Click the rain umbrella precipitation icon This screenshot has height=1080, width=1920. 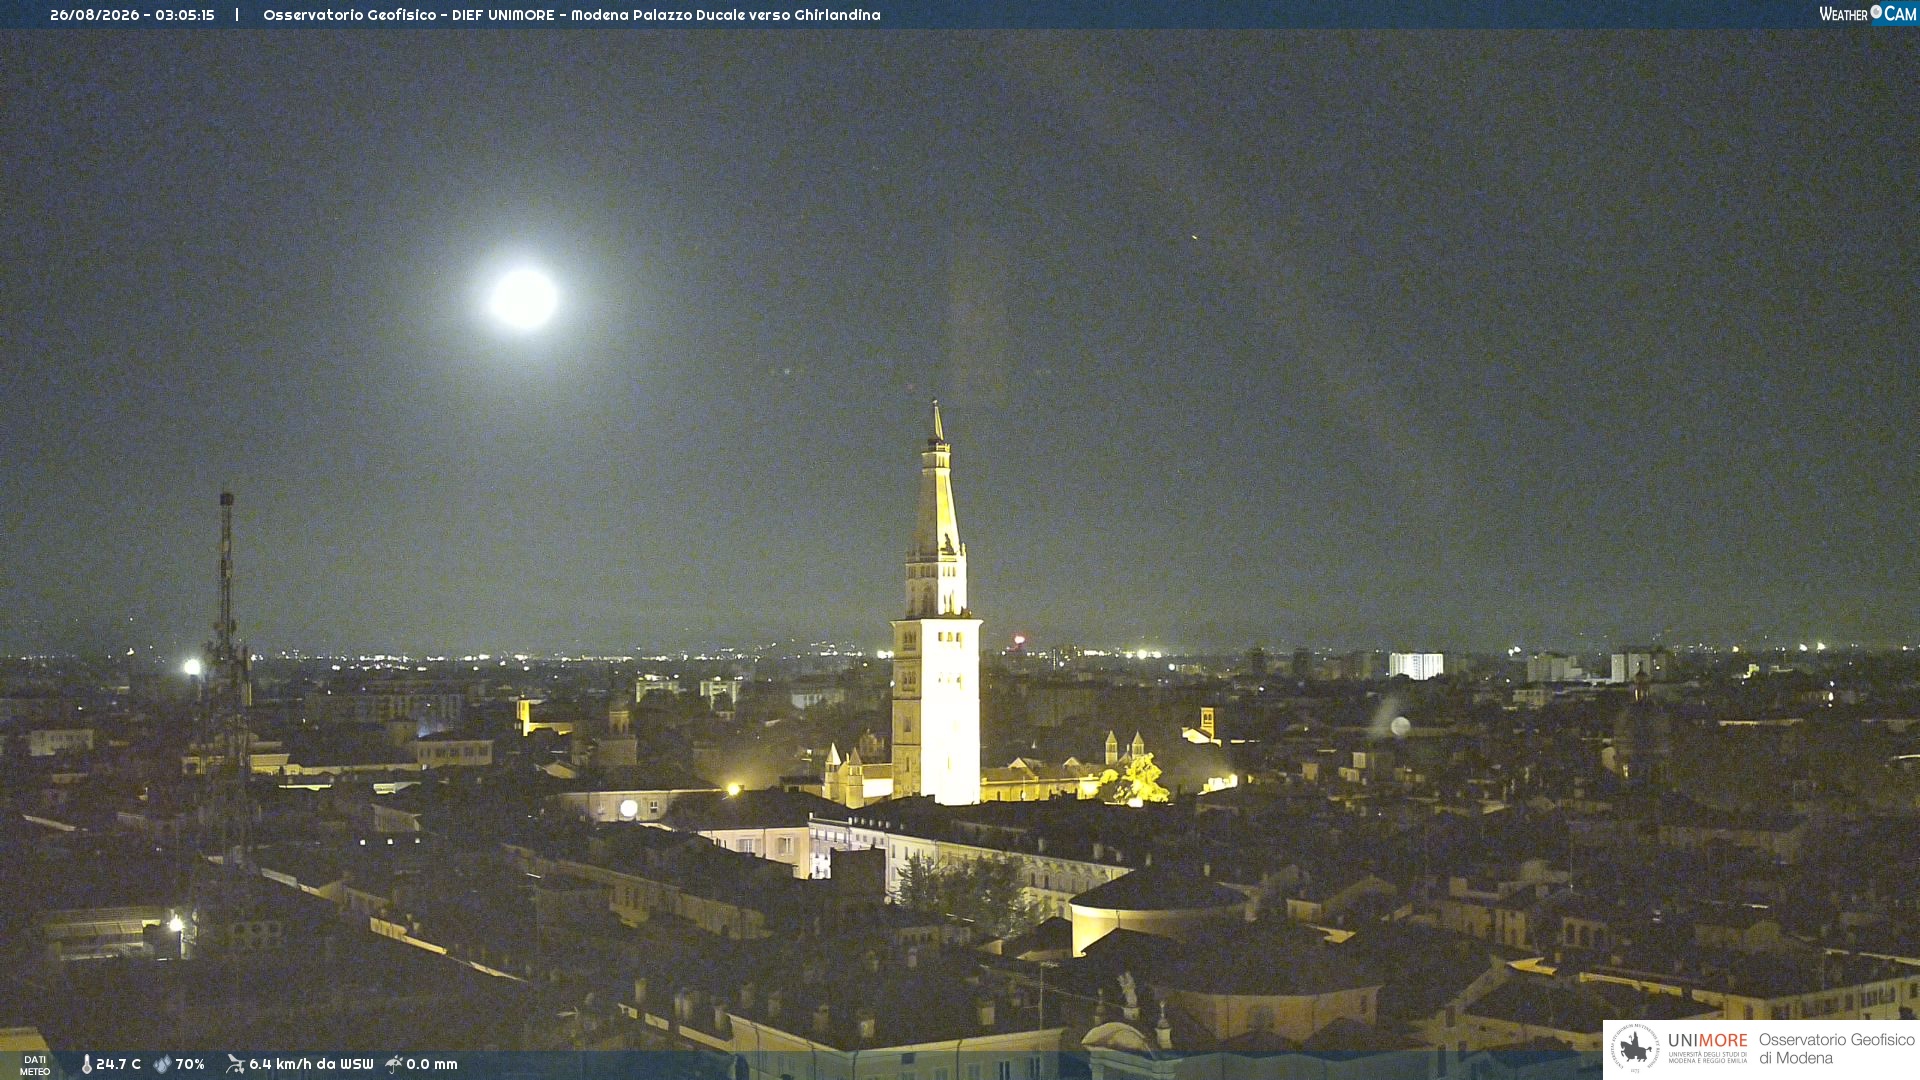click(394, 1064)
